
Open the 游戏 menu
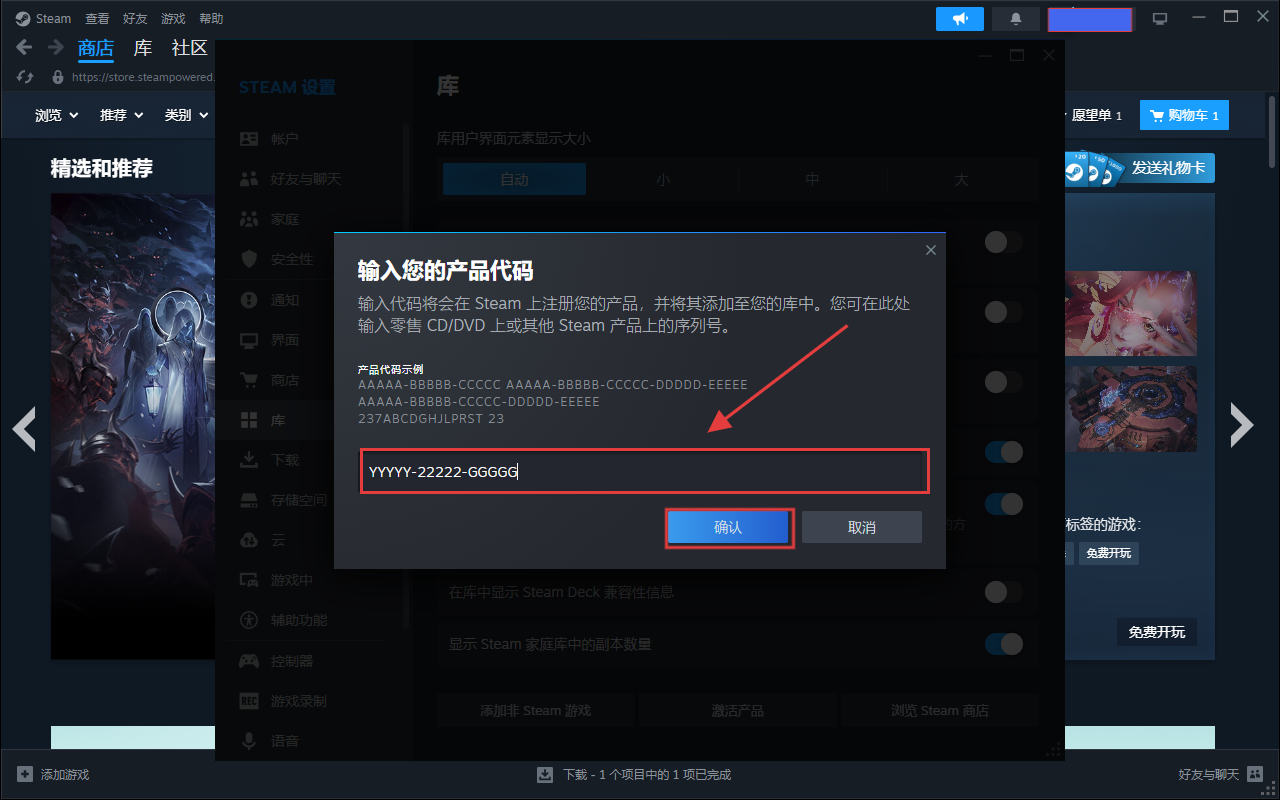[x=173, y=18]
